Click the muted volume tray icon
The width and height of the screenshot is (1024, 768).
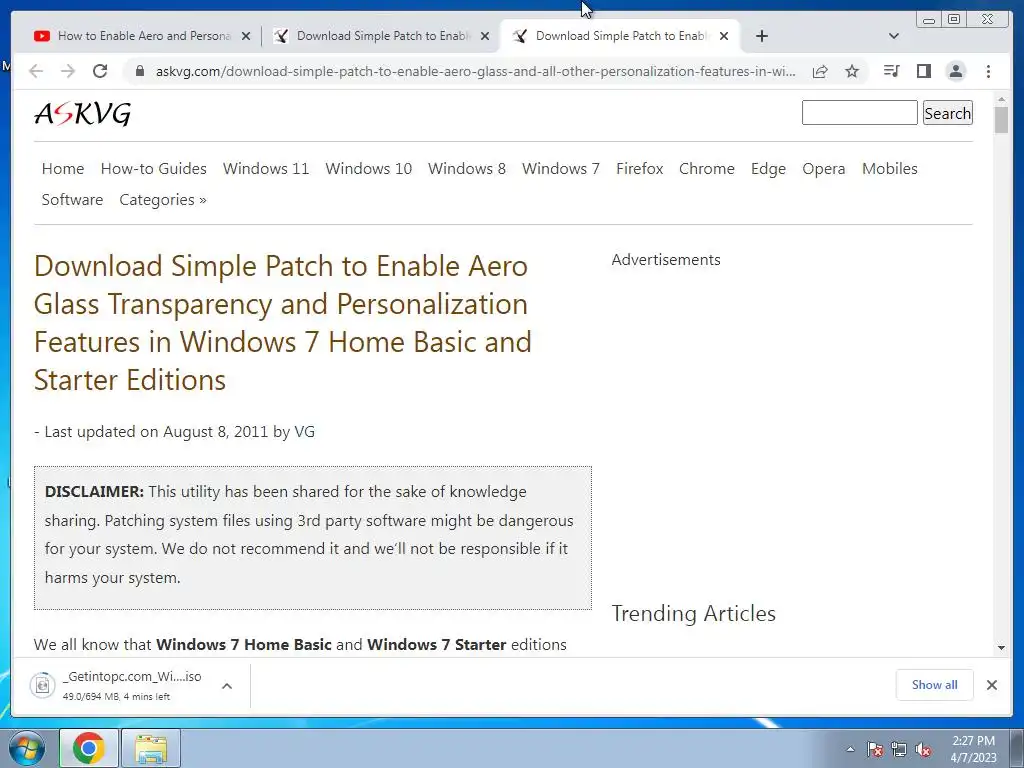(923, 749)
